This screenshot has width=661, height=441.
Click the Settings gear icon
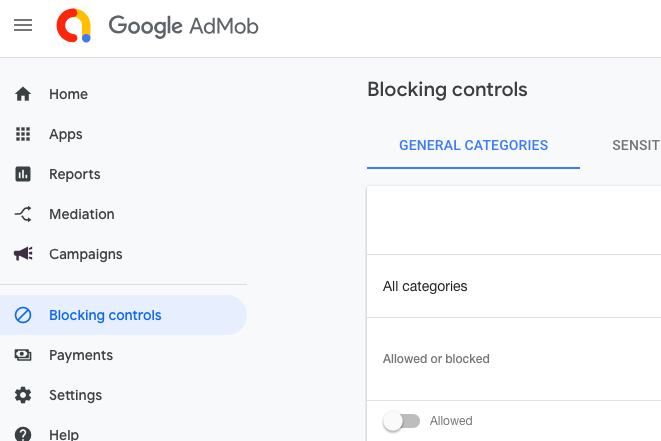(x=23, y=395)
